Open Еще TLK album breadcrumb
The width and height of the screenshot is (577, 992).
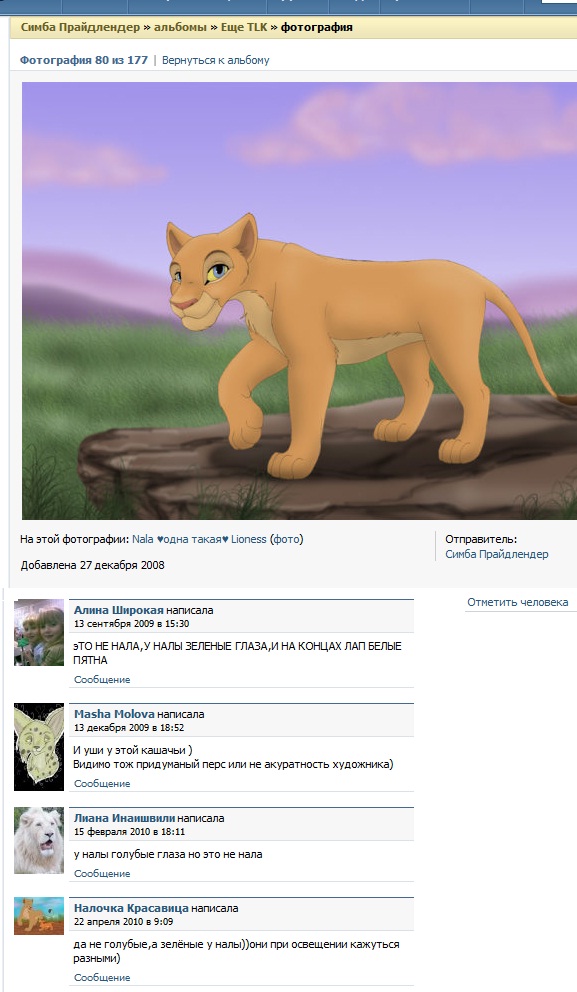[244, 27]
